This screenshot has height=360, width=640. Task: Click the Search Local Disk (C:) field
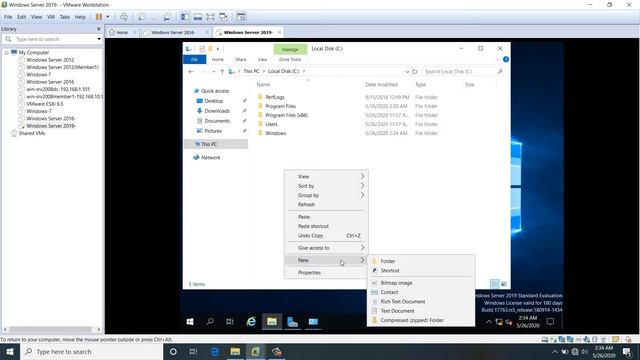pyautogui.click(x=462, y=71)
